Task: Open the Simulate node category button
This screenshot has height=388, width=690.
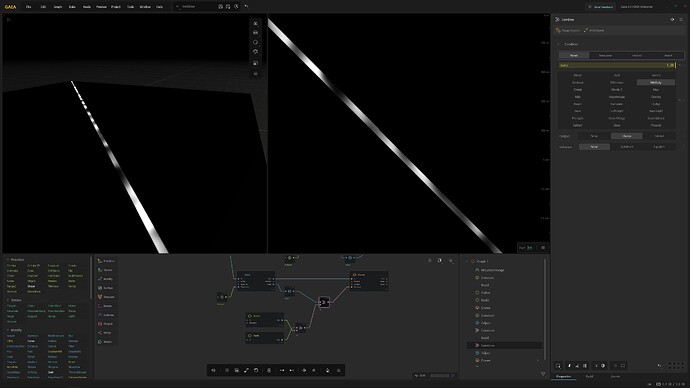Action: click(x=106, y=297)
